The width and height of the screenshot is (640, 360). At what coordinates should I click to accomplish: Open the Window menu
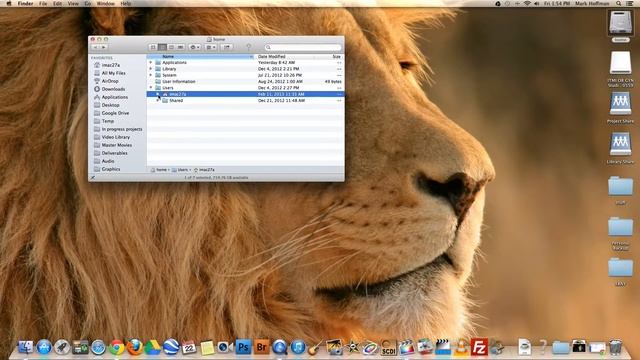[x=106, y=3]
